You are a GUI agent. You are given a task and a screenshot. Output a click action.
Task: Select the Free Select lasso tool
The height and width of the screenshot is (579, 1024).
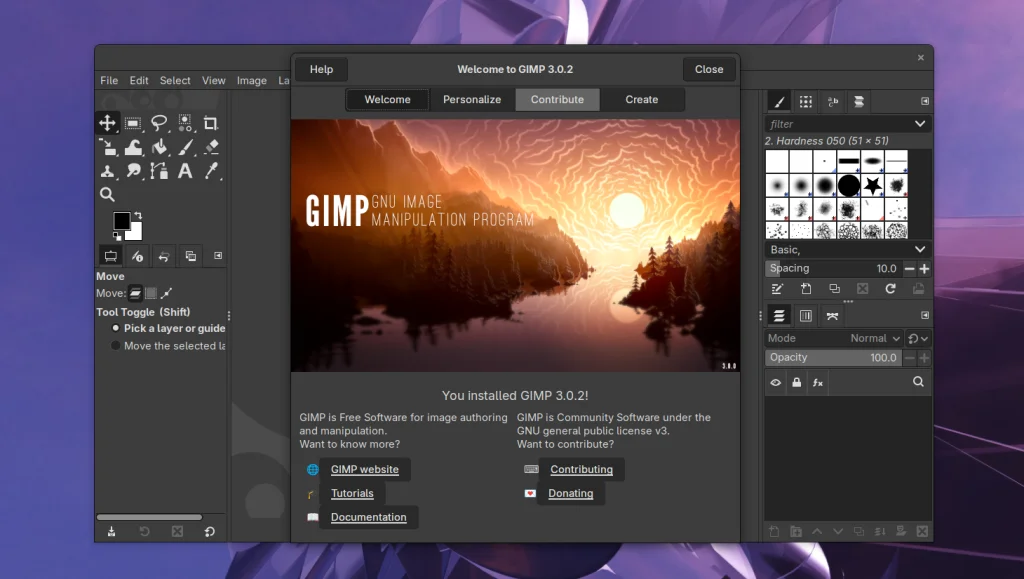[157, 123]
